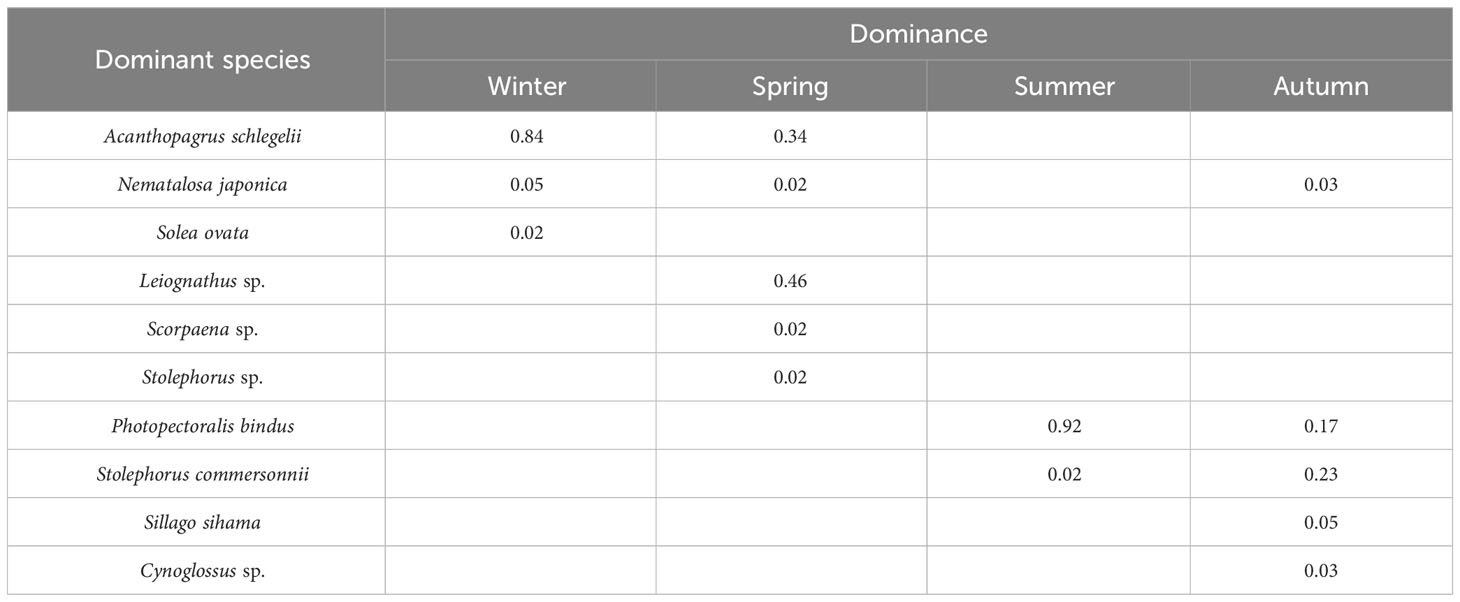
Task: Click the Stolephorus commersonnii species cell
Action: (x=203, y=474)
